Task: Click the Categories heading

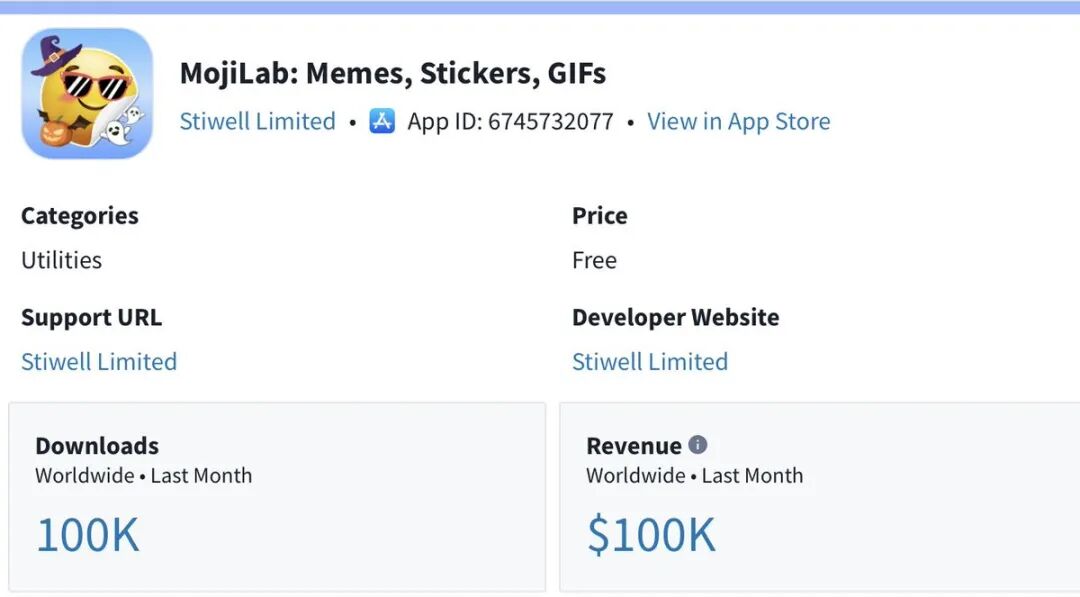Action: click(80, 216)
